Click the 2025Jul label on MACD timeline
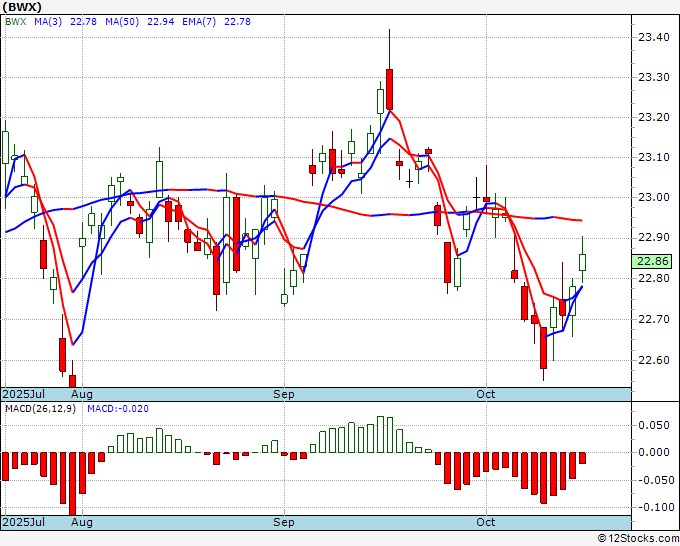This screenshot has width=680, height=546. [x=23, y=522]
